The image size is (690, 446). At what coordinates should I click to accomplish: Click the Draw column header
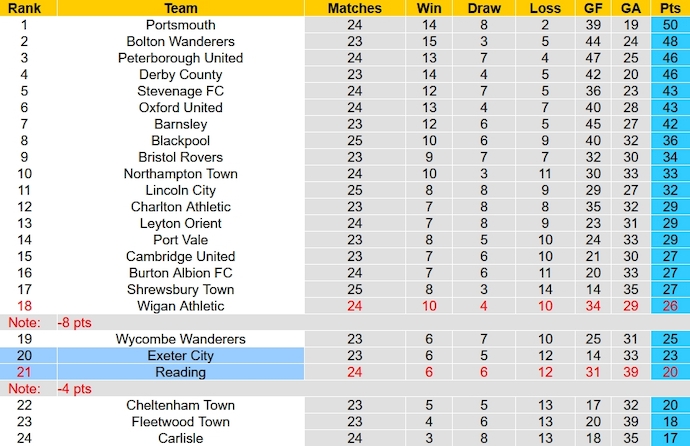(484, 8)
